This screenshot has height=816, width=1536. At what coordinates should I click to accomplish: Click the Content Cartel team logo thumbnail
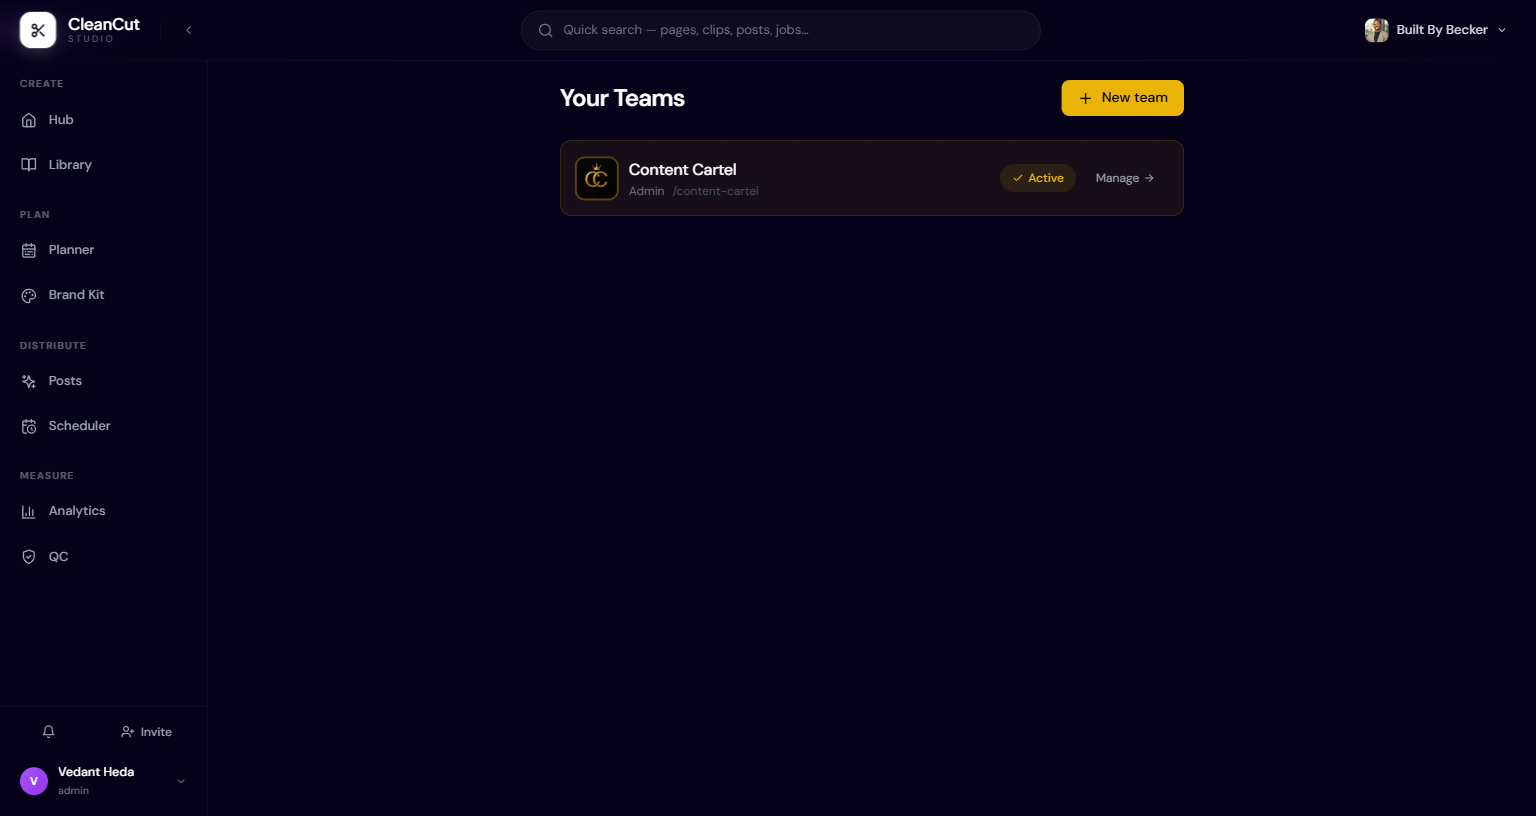point(597,178)
